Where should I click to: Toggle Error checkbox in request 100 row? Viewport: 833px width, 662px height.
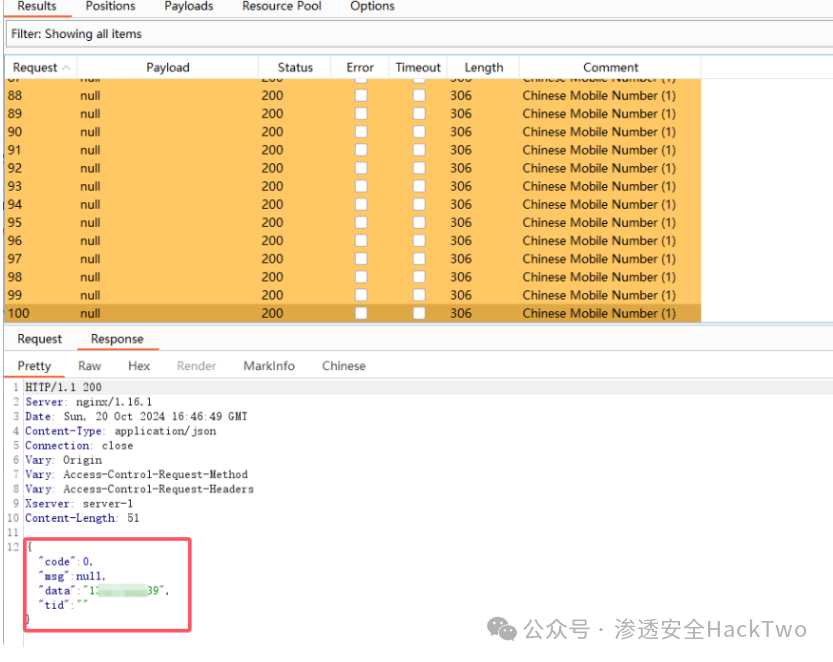[x=361, y=313]
